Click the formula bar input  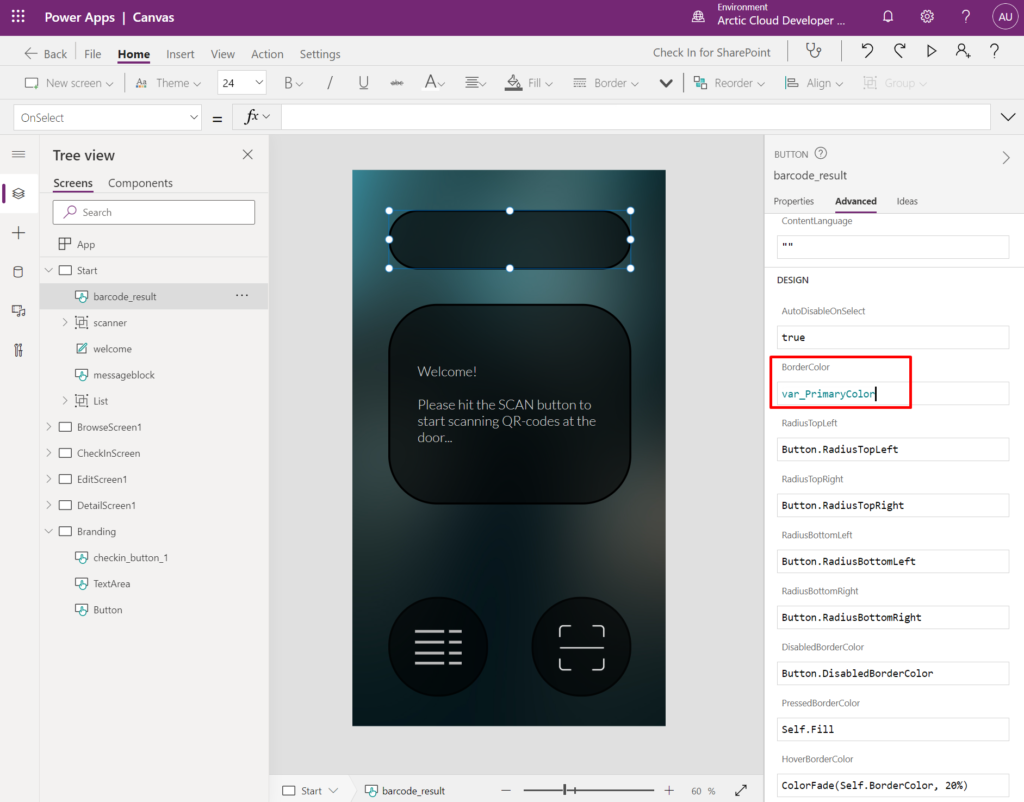pyautogui.click(x=635, y=117)
